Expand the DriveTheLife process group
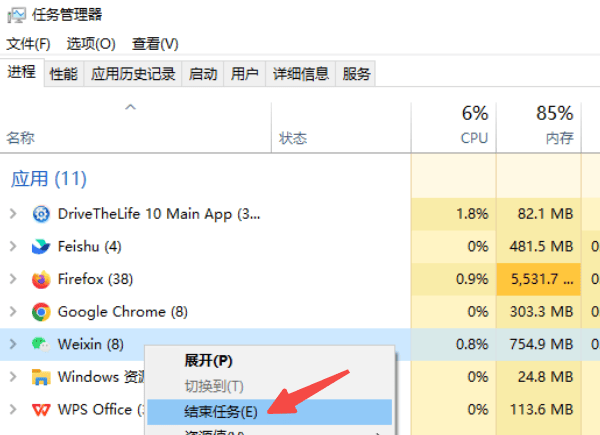 coord(12,214)
